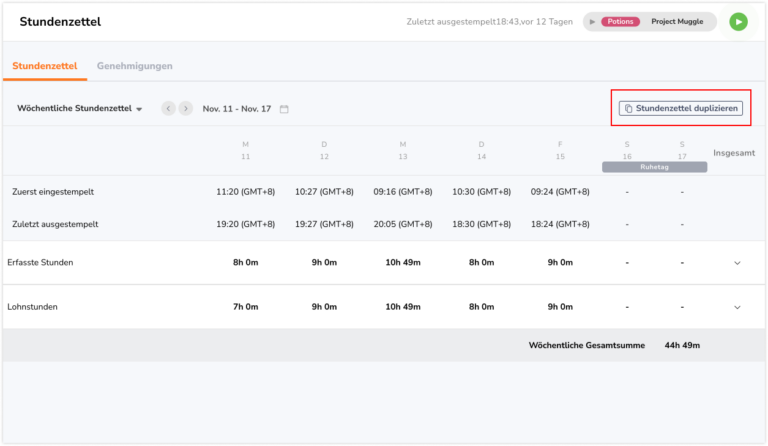This screenshot has height=446, width=768.
Task: Click the 10:30 (GMT+8) clock-in time
Action: pyautogui.click(x=481, y=192)
